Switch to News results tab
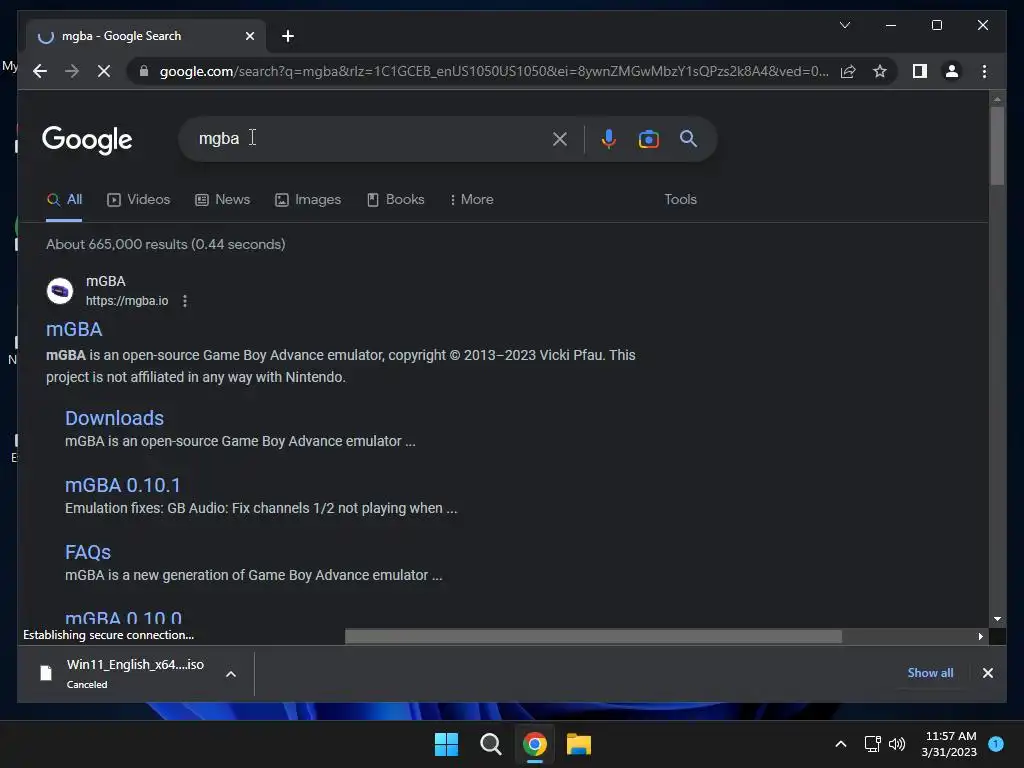Viewport: 1024px width, 768px height. 223,199
